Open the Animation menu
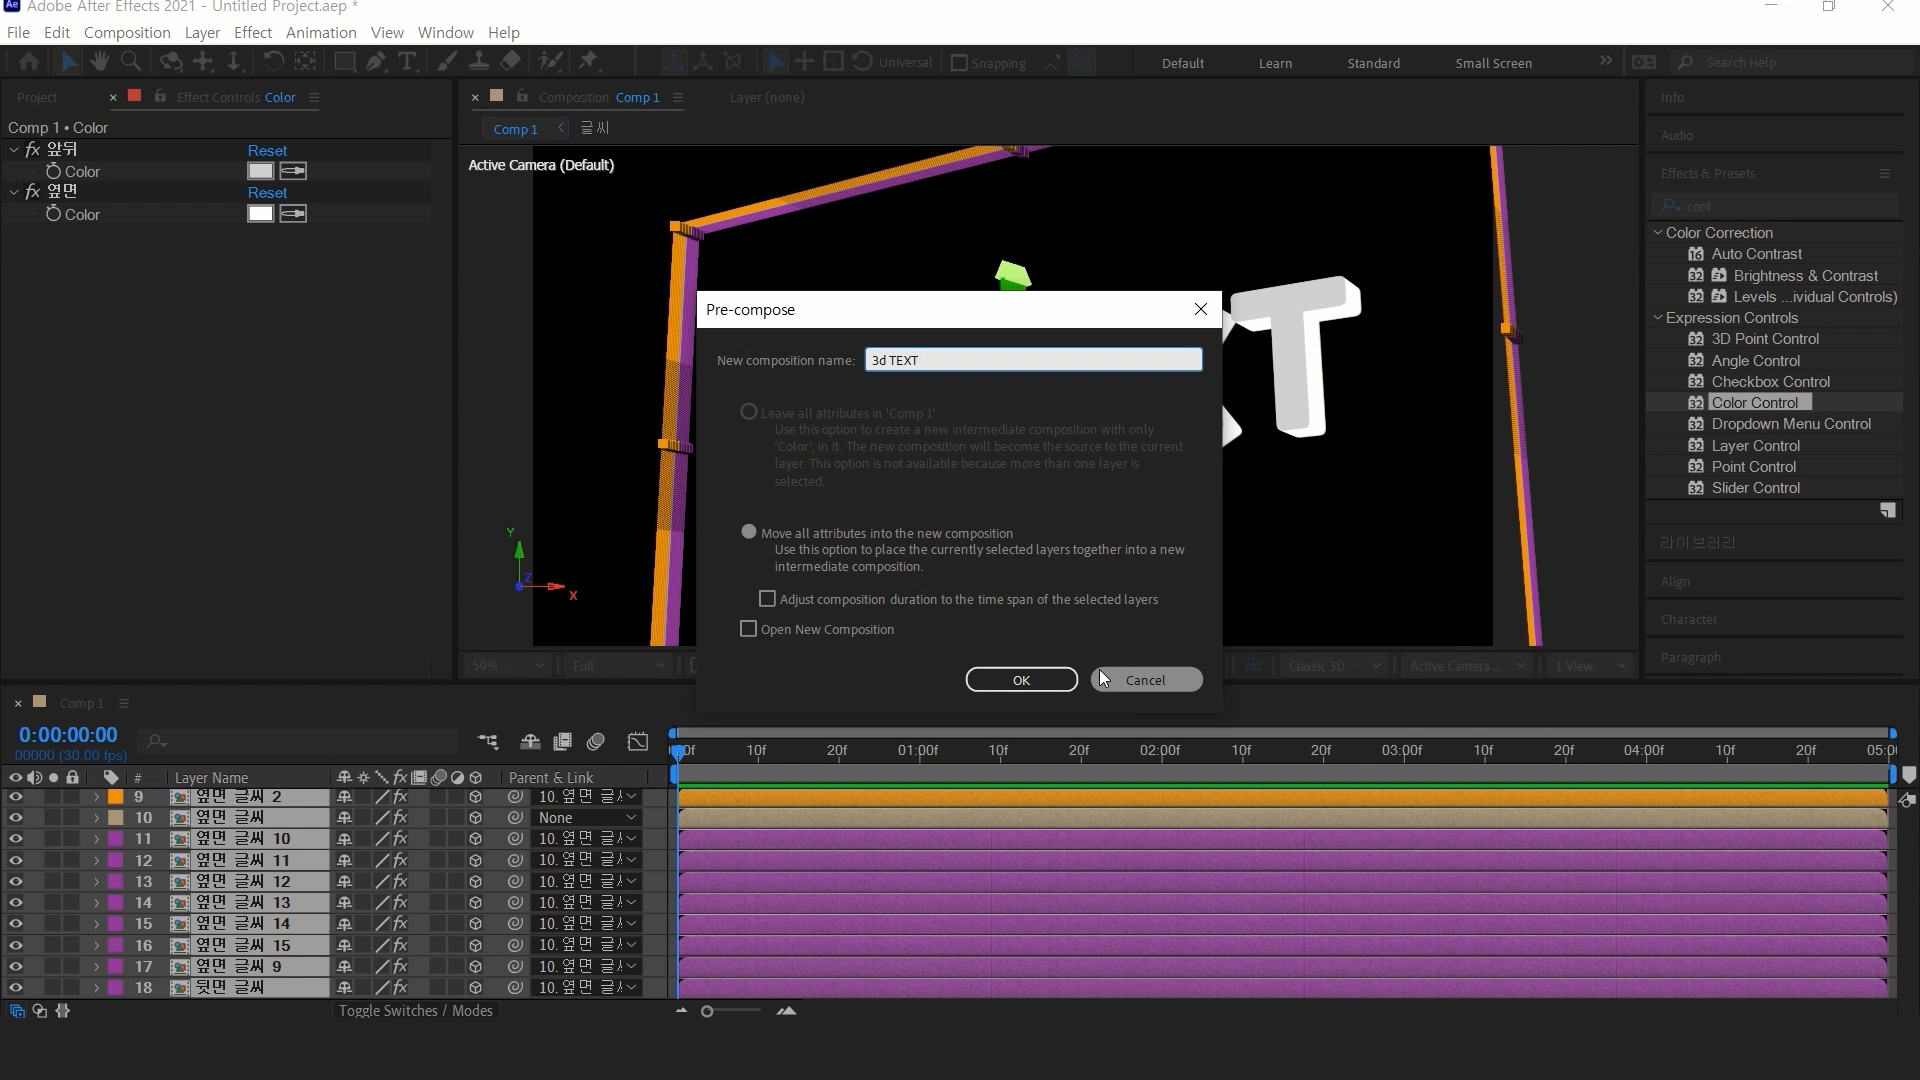The width and height of the screenshot is (1920, 1080). point(320,32)
